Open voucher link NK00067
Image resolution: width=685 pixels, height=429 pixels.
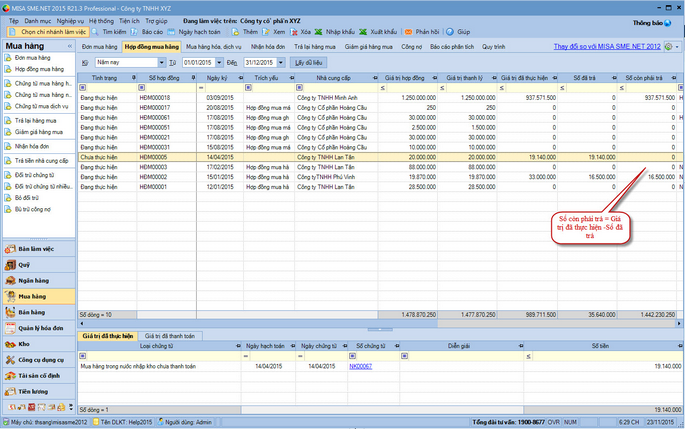(x=360, y=367)
